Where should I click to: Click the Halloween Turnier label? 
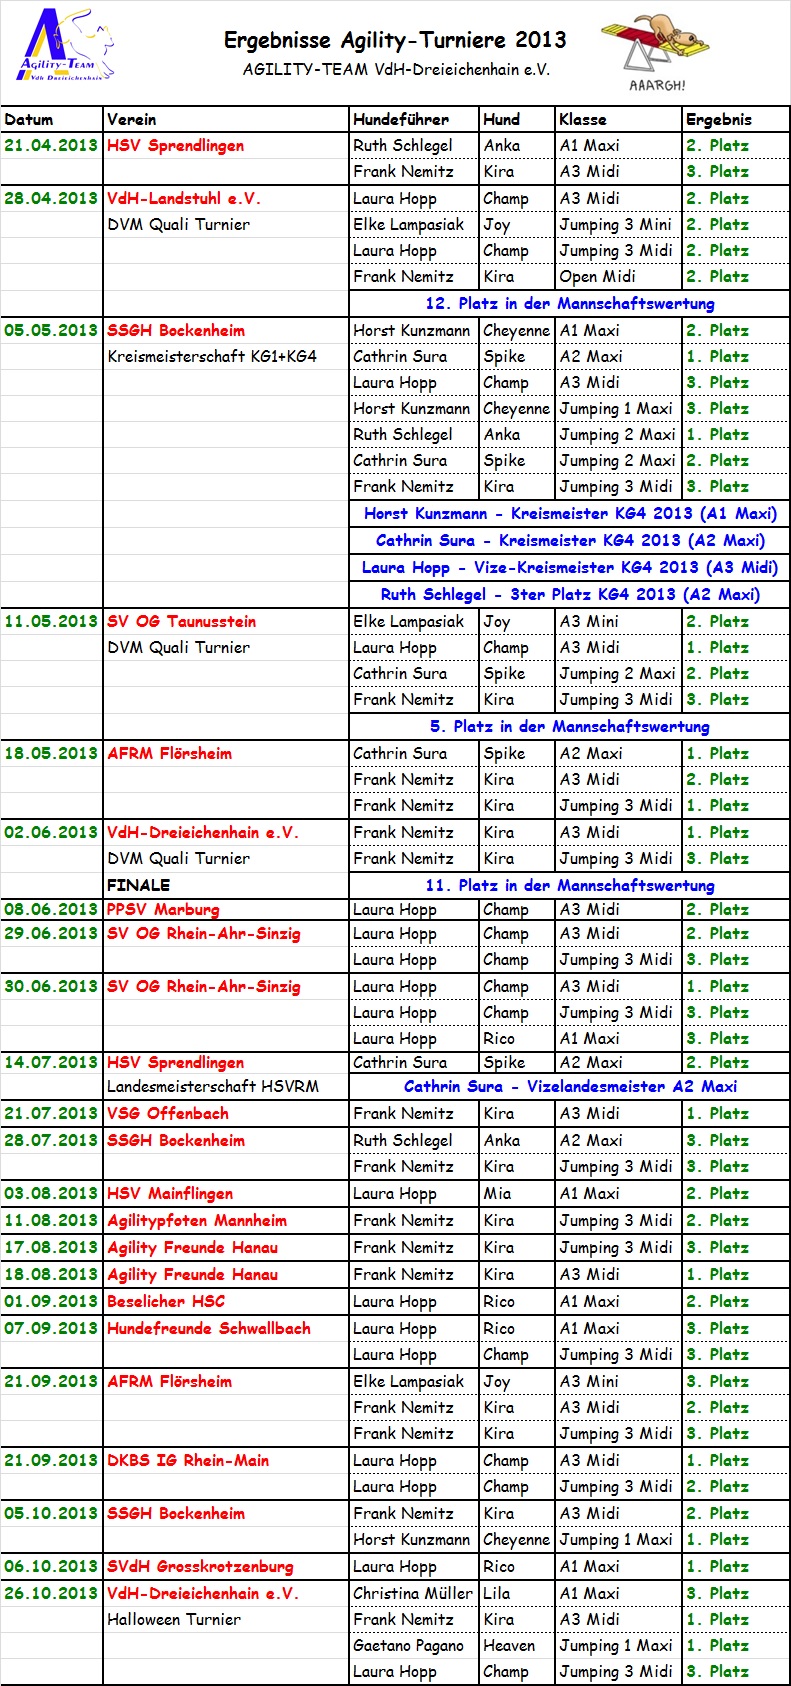point(174,1619)
